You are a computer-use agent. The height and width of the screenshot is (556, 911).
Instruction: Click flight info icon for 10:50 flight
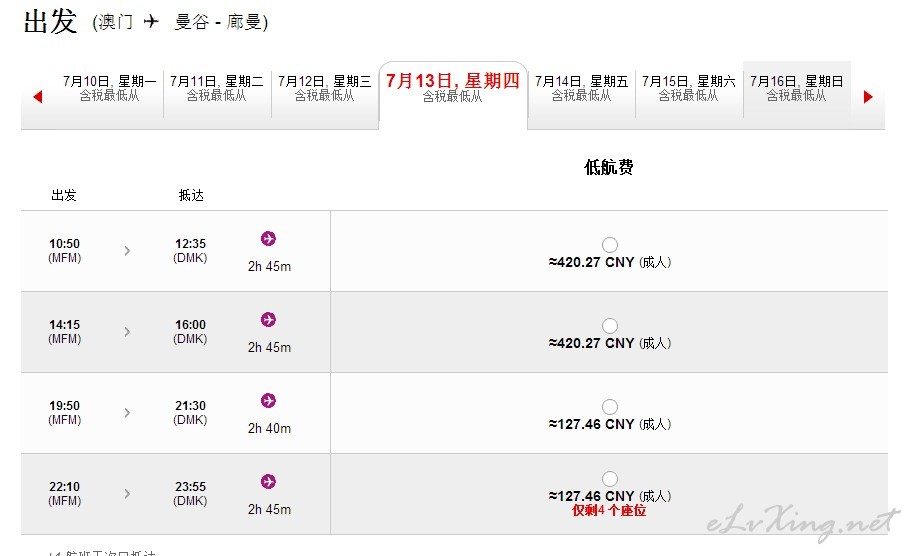(268, 238)
